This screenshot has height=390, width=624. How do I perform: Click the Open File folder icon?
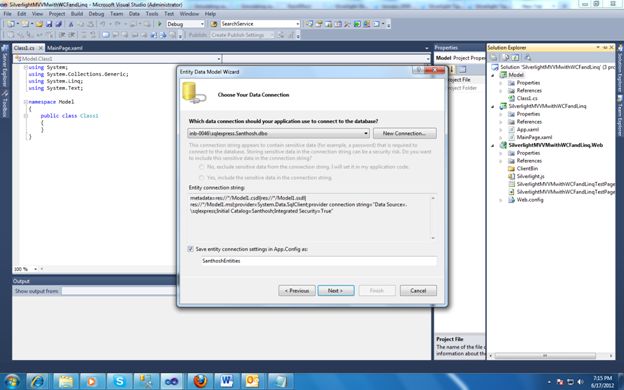coord(39,24)
